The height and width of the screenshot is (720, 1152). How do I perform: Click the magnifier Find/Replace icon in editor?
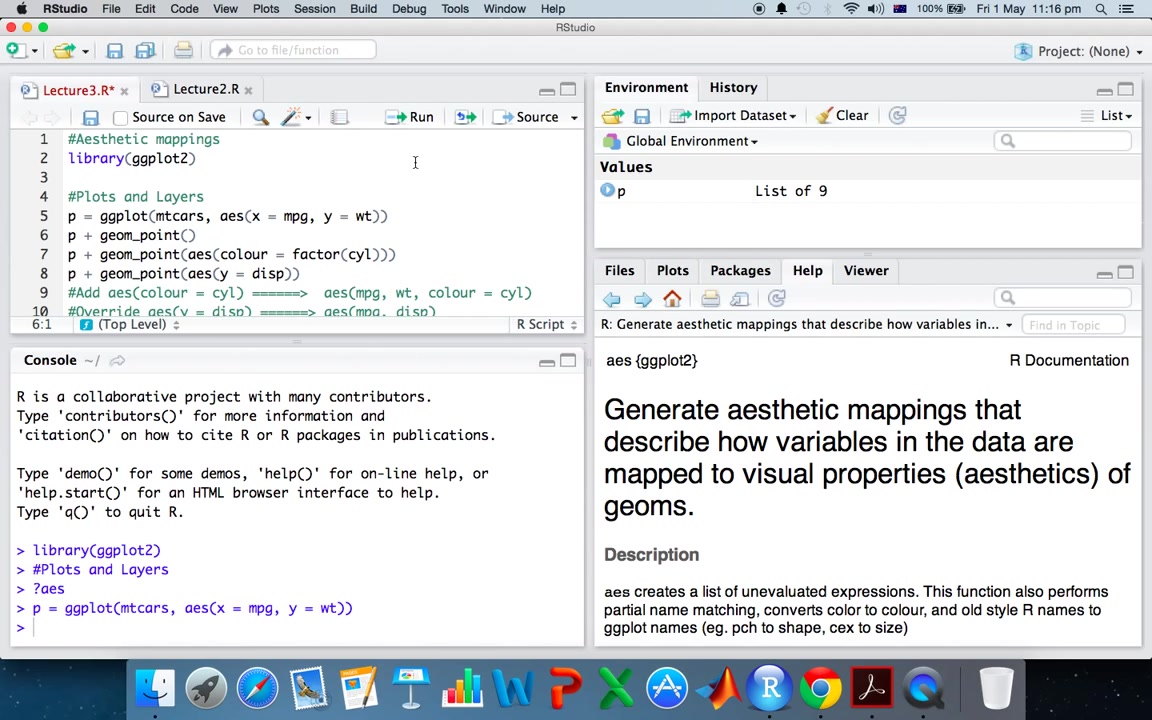pos(260,117)
